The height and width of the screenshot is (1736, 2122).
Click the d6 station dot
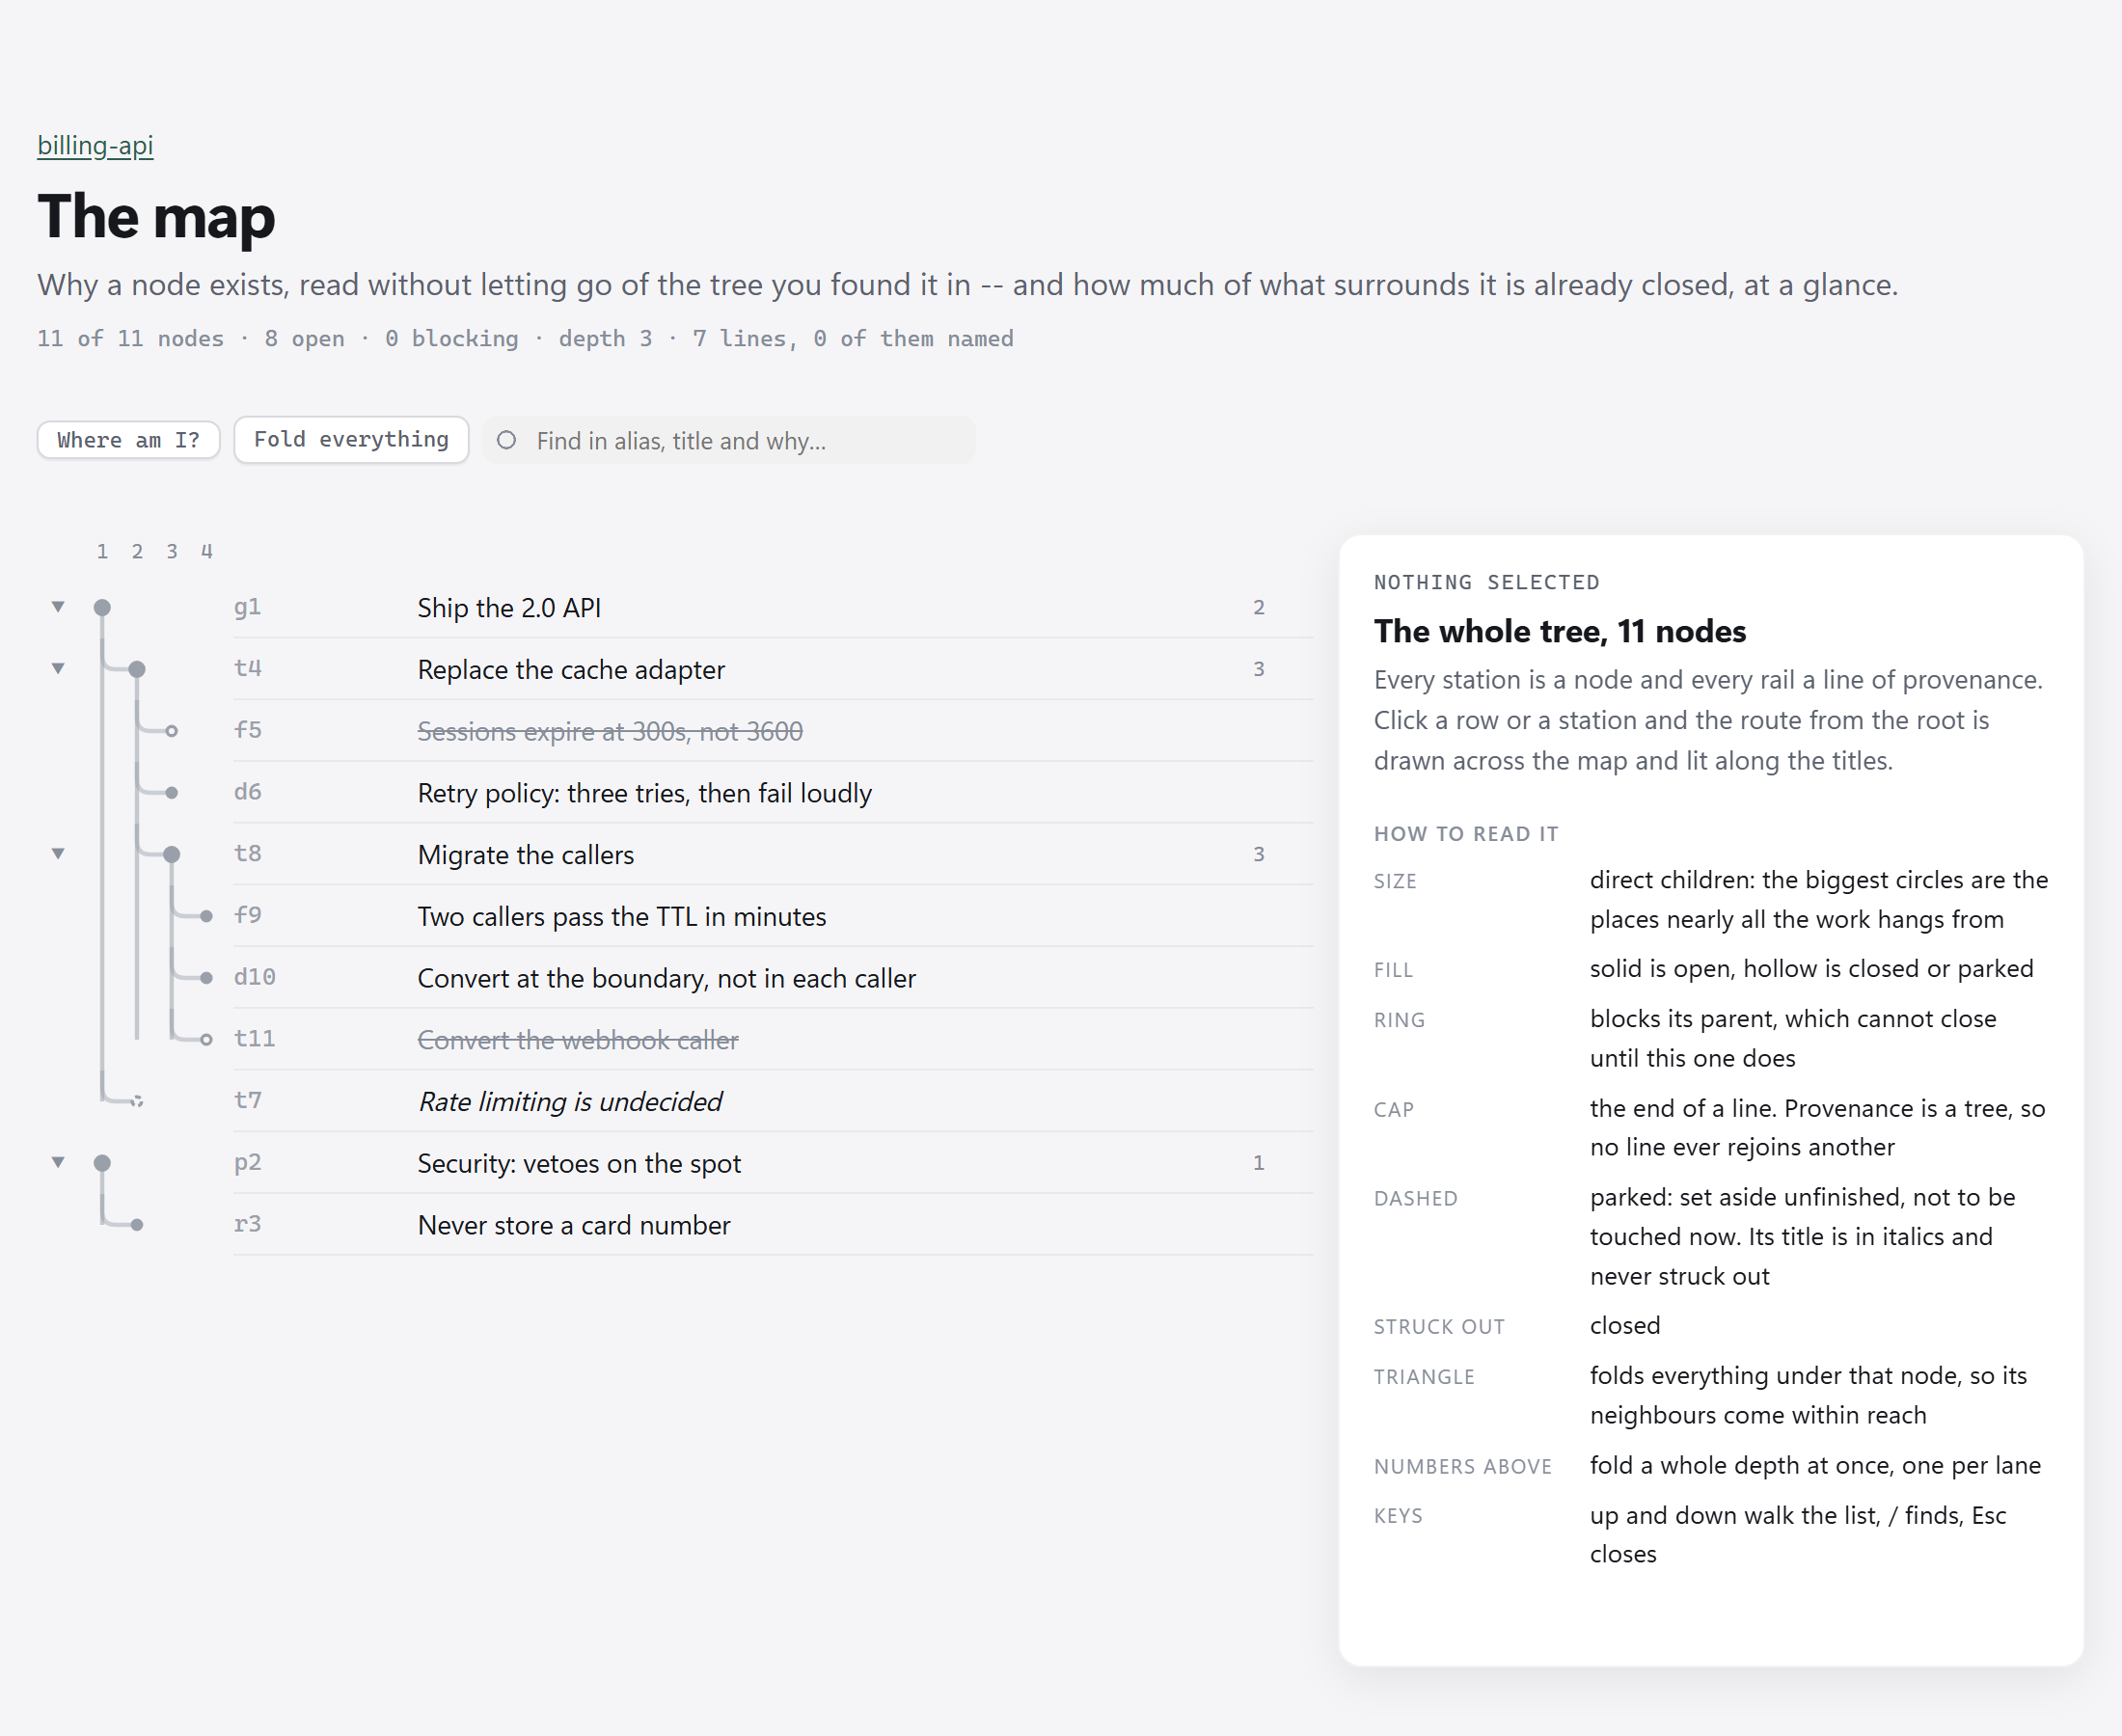click(x=172, y=793)
